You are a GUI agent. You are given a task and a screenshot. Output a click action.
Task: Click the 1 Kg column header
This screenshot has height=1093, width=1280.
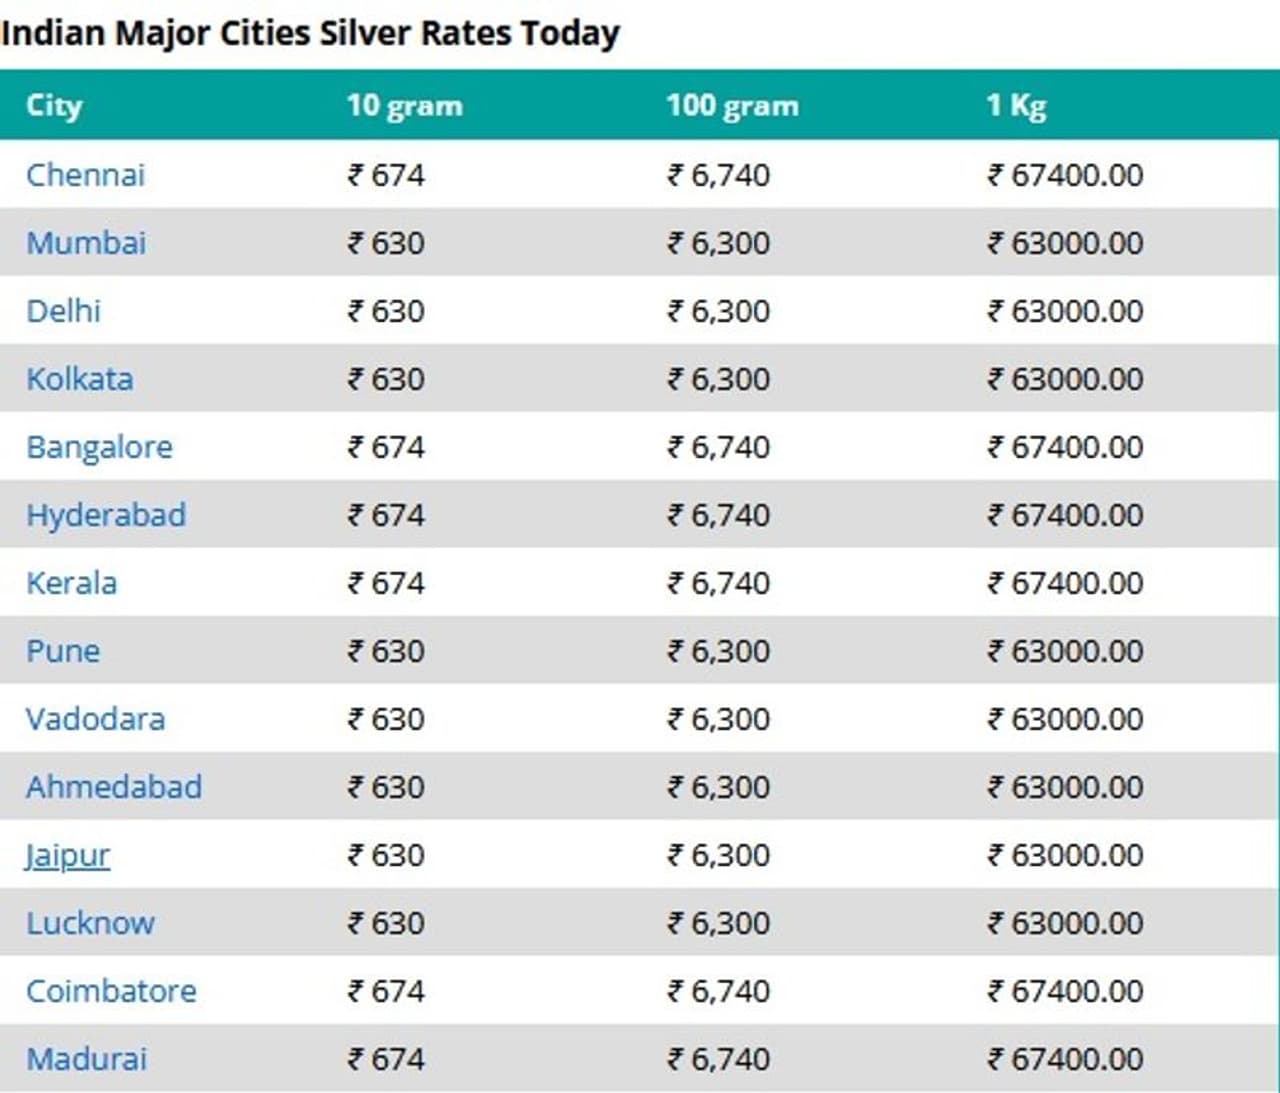tap(1016, 105)
